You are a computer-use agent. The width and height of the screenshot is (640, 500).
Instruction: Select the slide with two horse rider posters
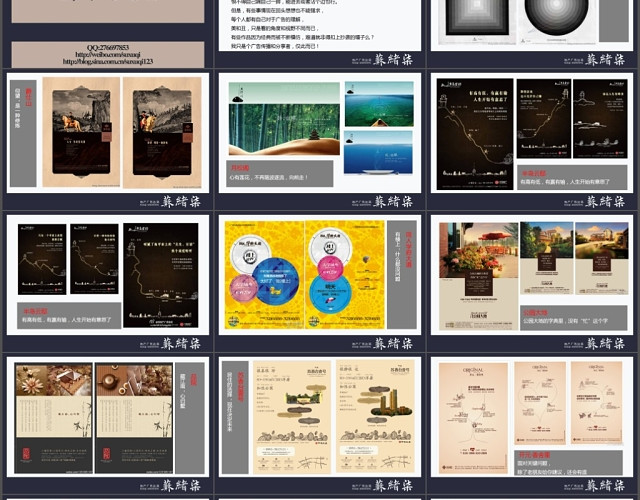coord(108,133)
